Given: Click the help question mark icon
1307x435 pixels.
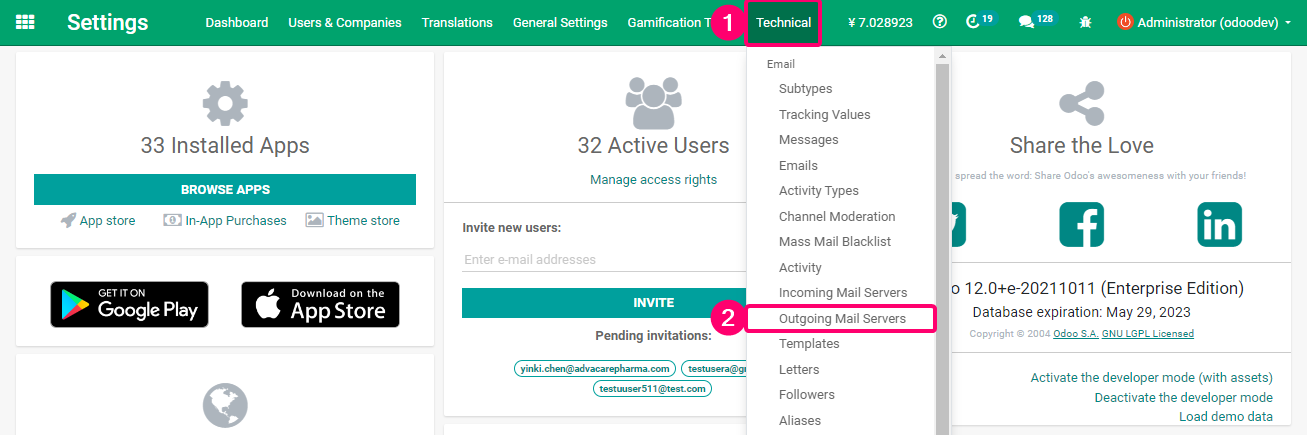Looking at the screenshot, I should coord(939,22).
